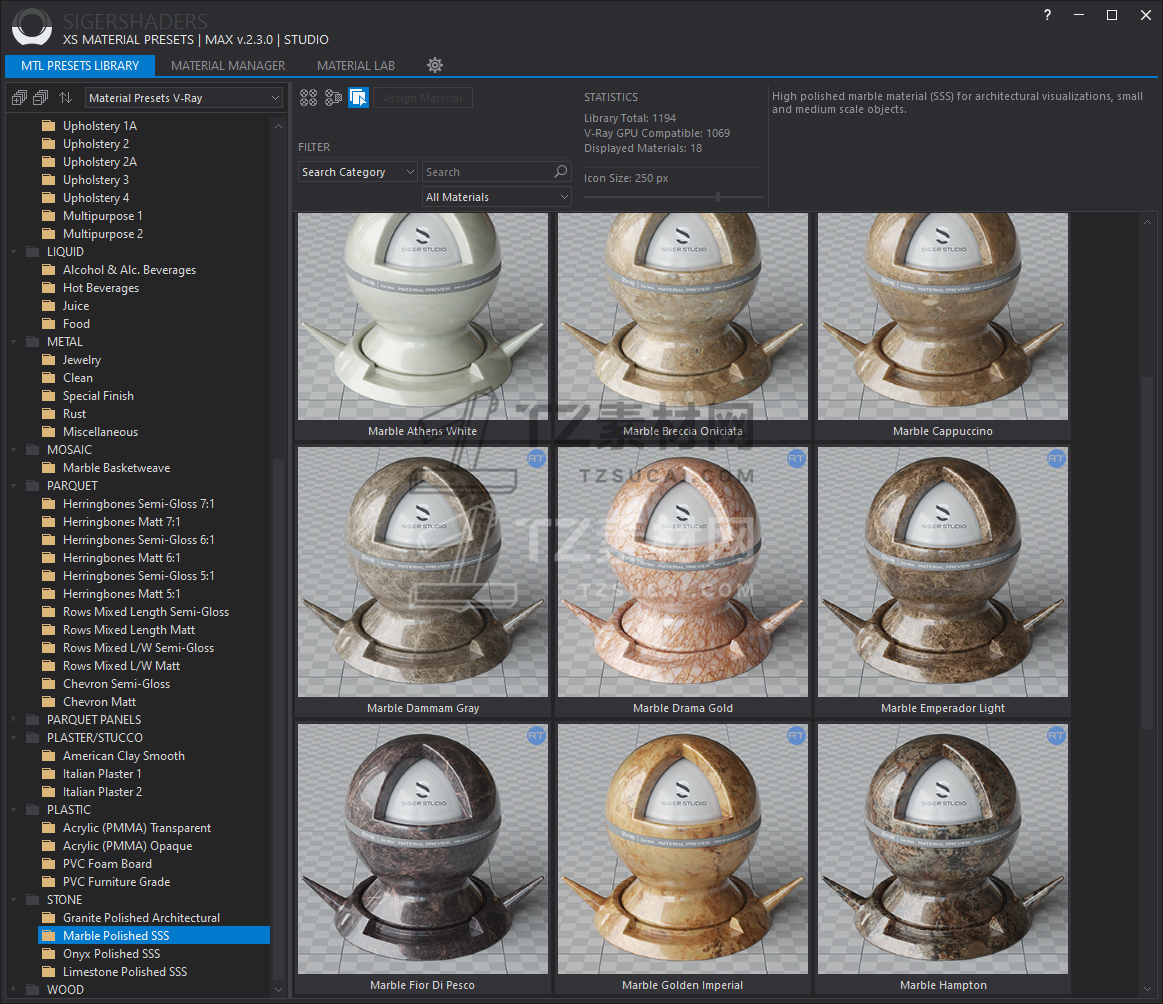Switch to the MATERIAL MANAGER tab
This screenshot has width=1163, height=1004.
pos(228,65)
